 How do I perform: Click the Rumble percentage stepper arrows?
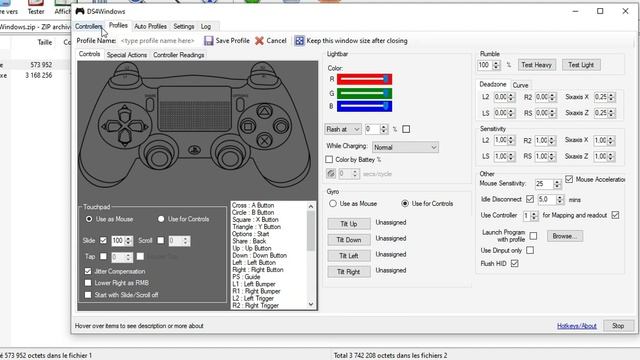click(496, 65)
